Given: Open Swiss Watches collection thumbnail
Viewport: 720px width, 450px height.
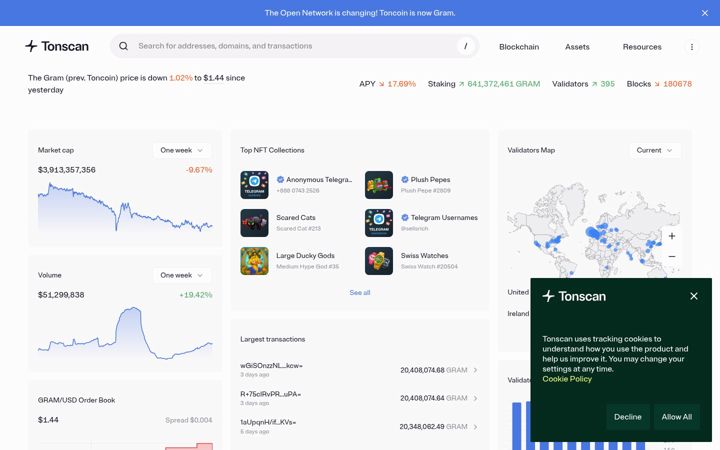Looking at the screenshot, I should (379, 261).
